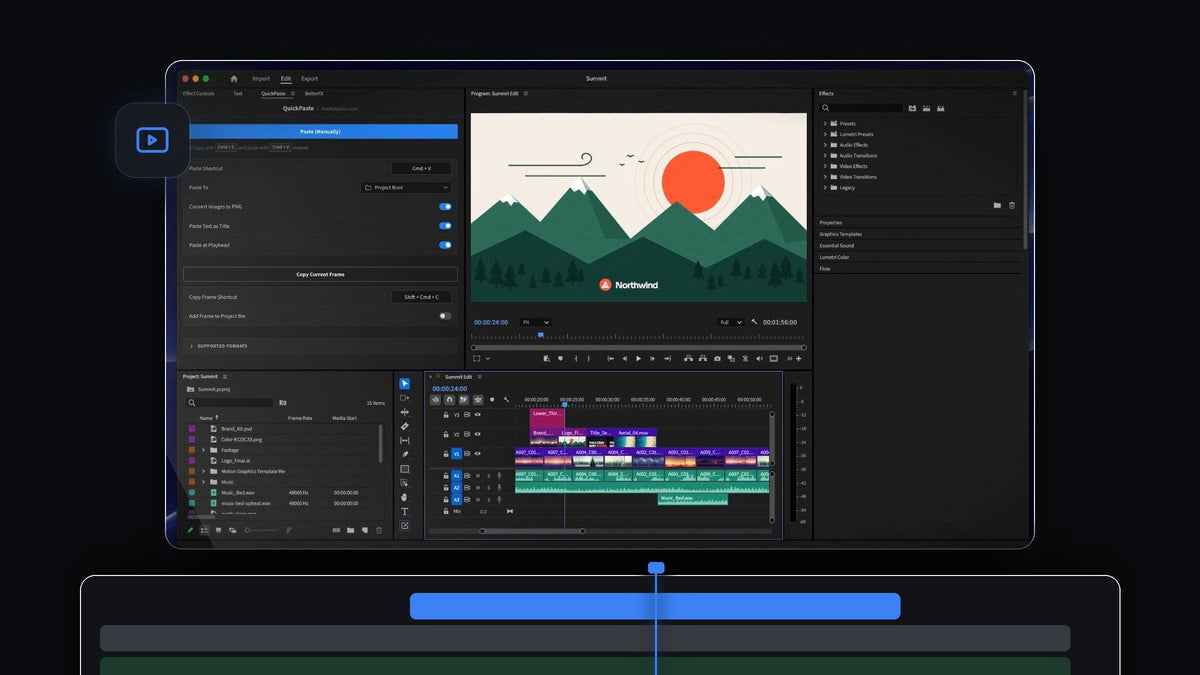
Task: Toggle Convert Images to PNG switch
Action: [445, 206]
